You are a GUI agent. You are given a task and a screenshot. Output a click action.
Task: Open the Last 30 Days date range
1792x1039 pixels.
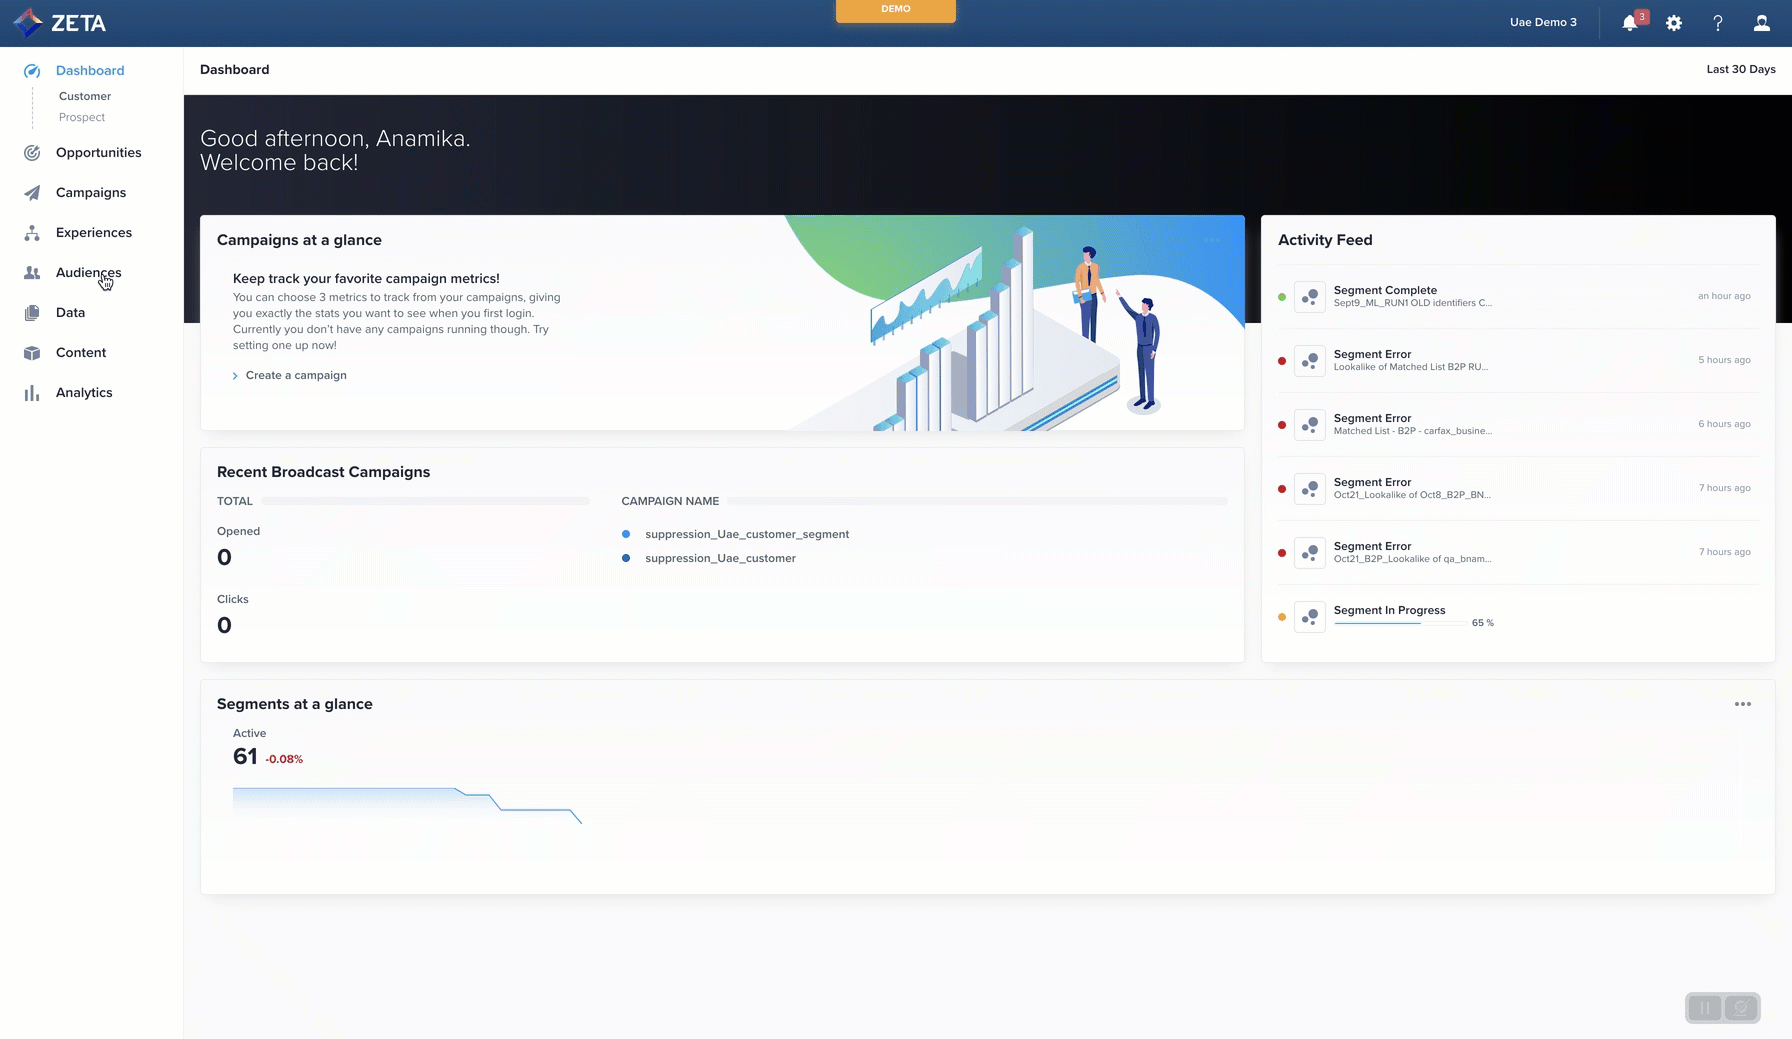tap(1740, 69)
